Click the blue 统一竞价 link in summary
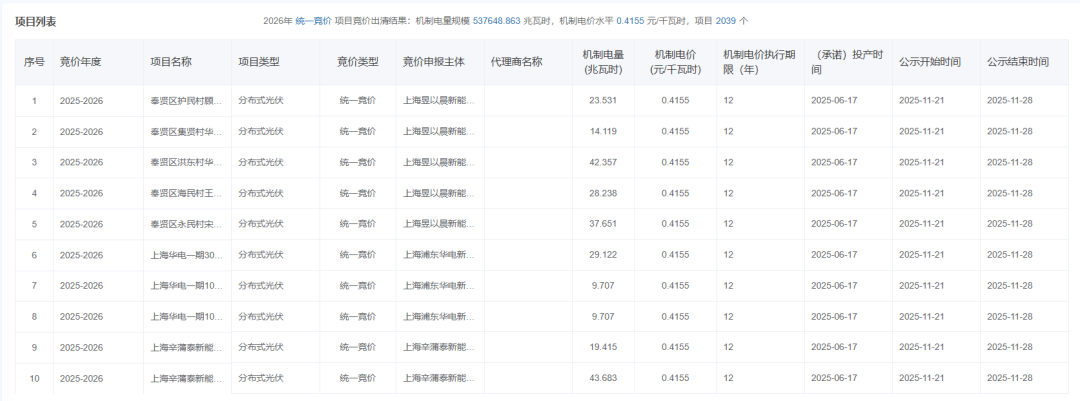 [313, 21]
